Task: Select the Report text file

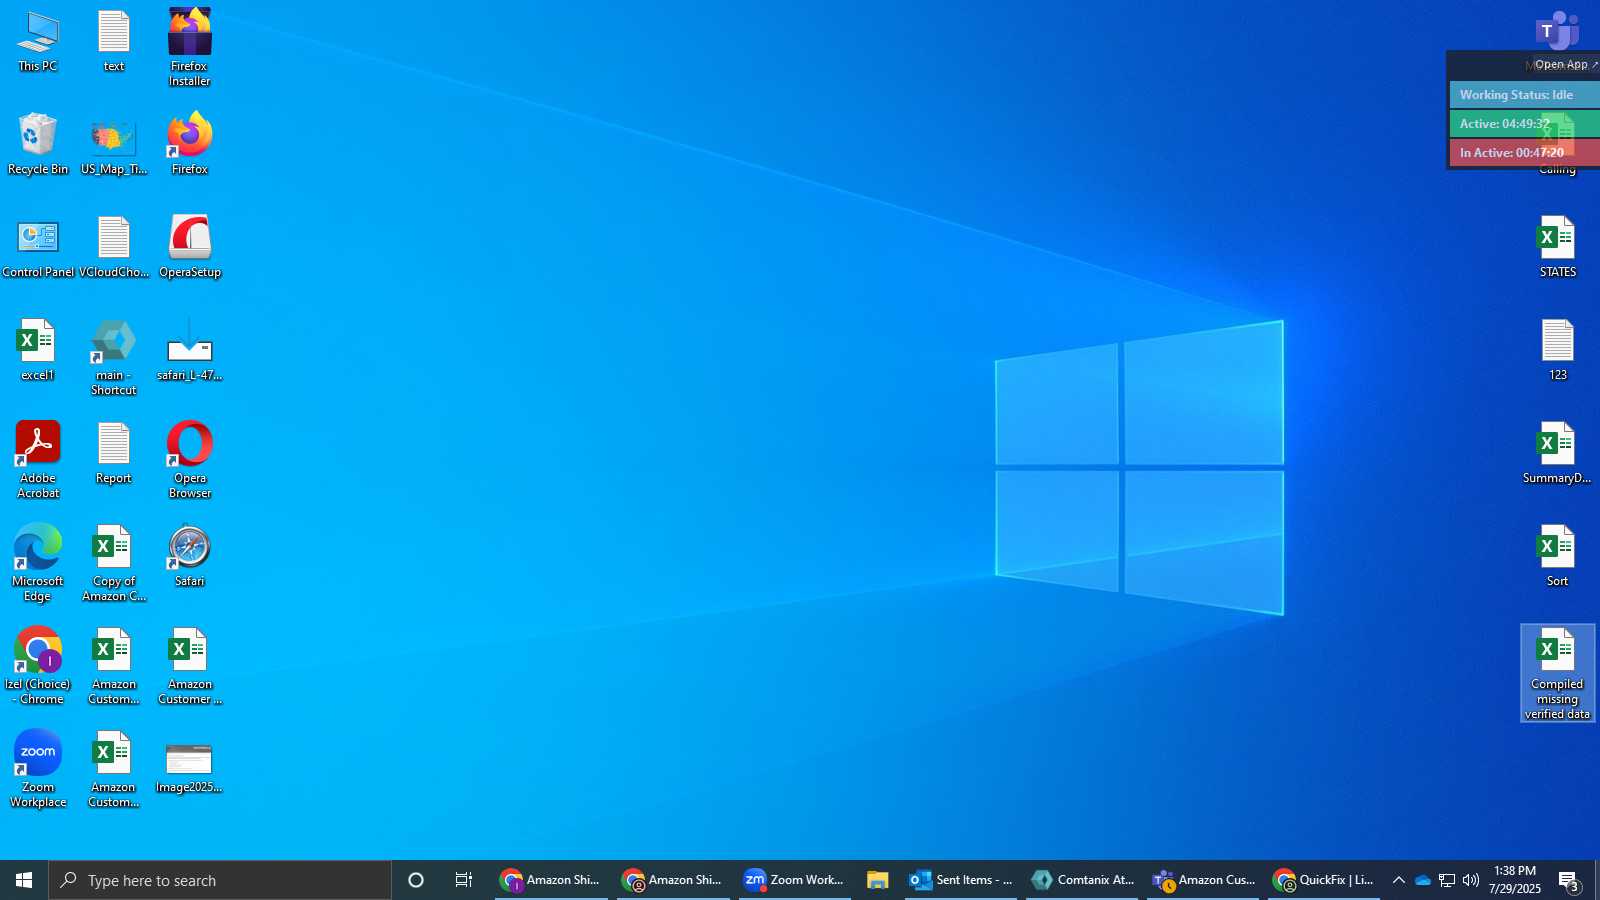Action: pyautogui.click(x=114, y=454)
